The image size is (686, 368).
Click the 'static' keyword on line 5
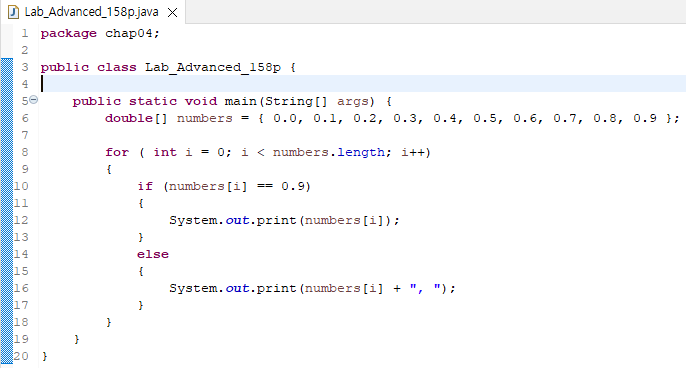click(x=153, y=102)
